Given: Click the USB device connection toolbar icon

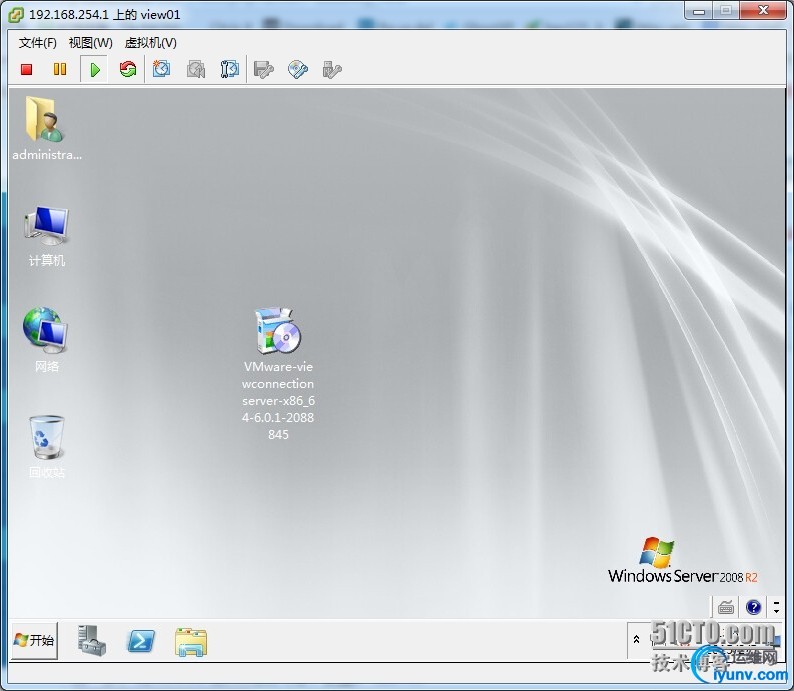Looking at the screenshot, I should point(332,69).
